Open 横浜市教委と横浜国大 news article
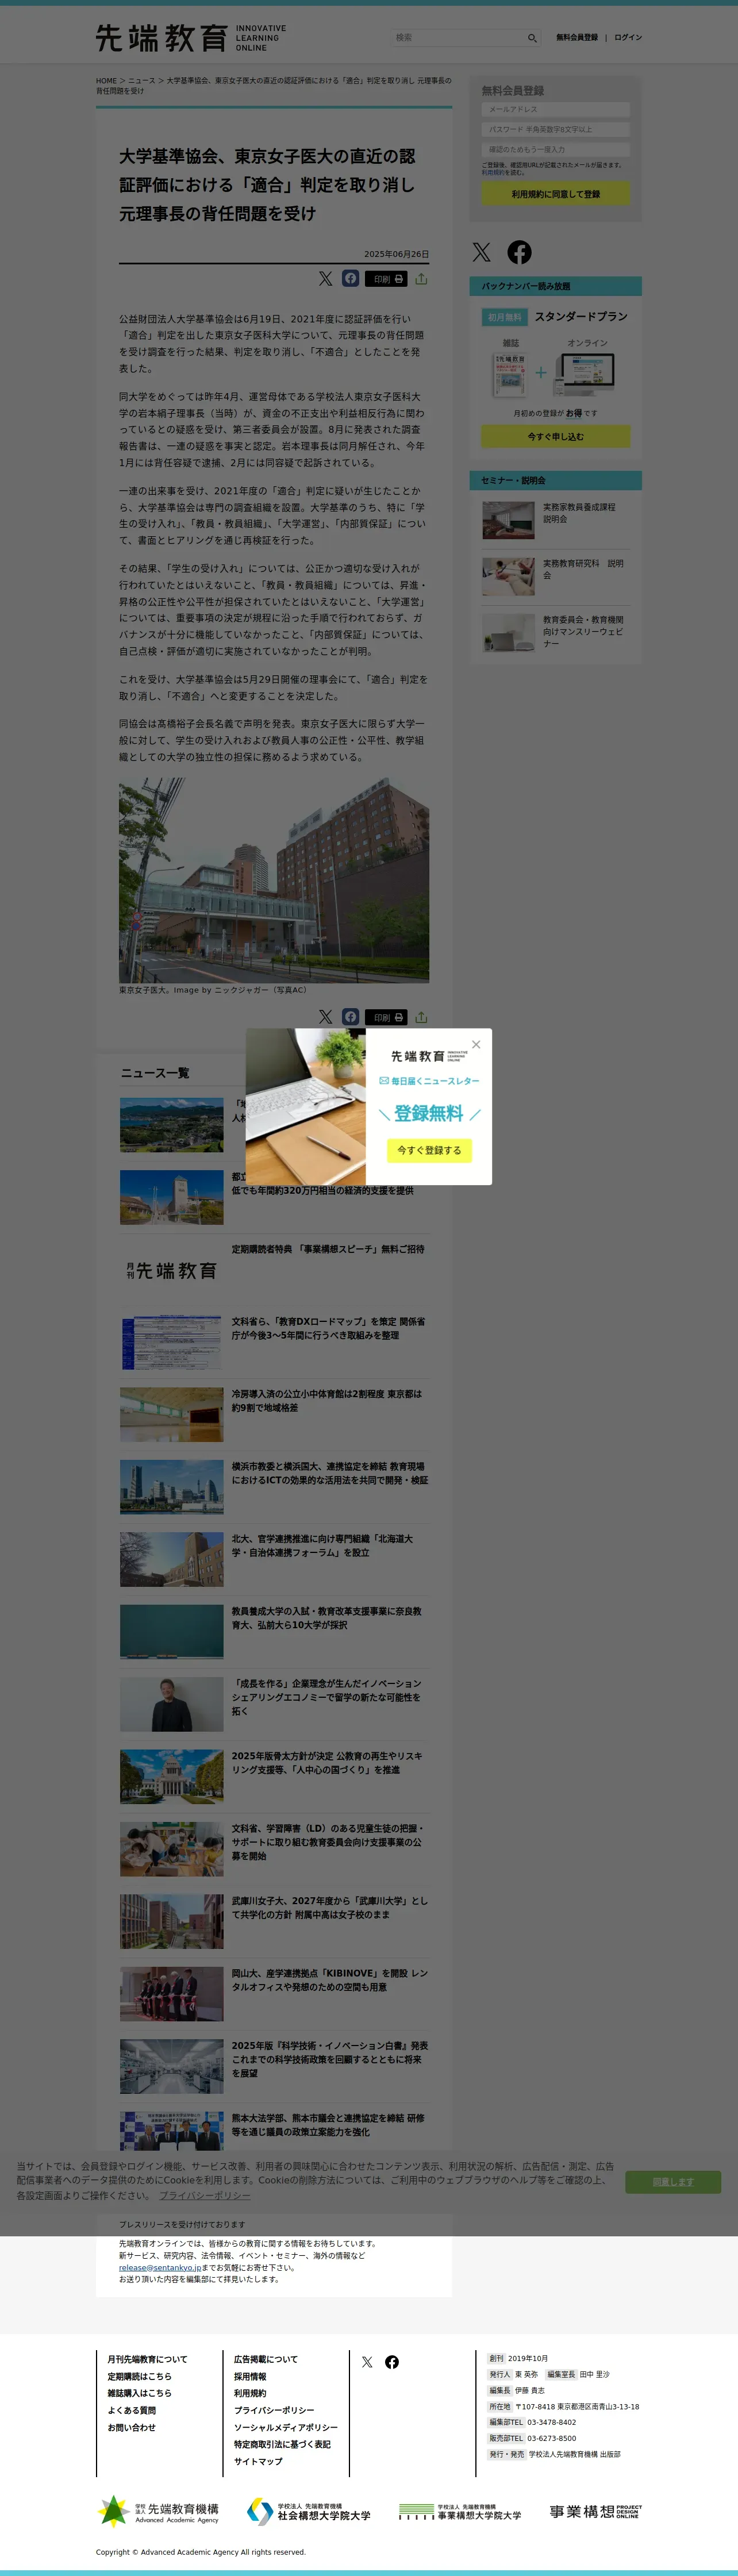The height and width of the screenshot is (2576, 738). [330, 1473]
